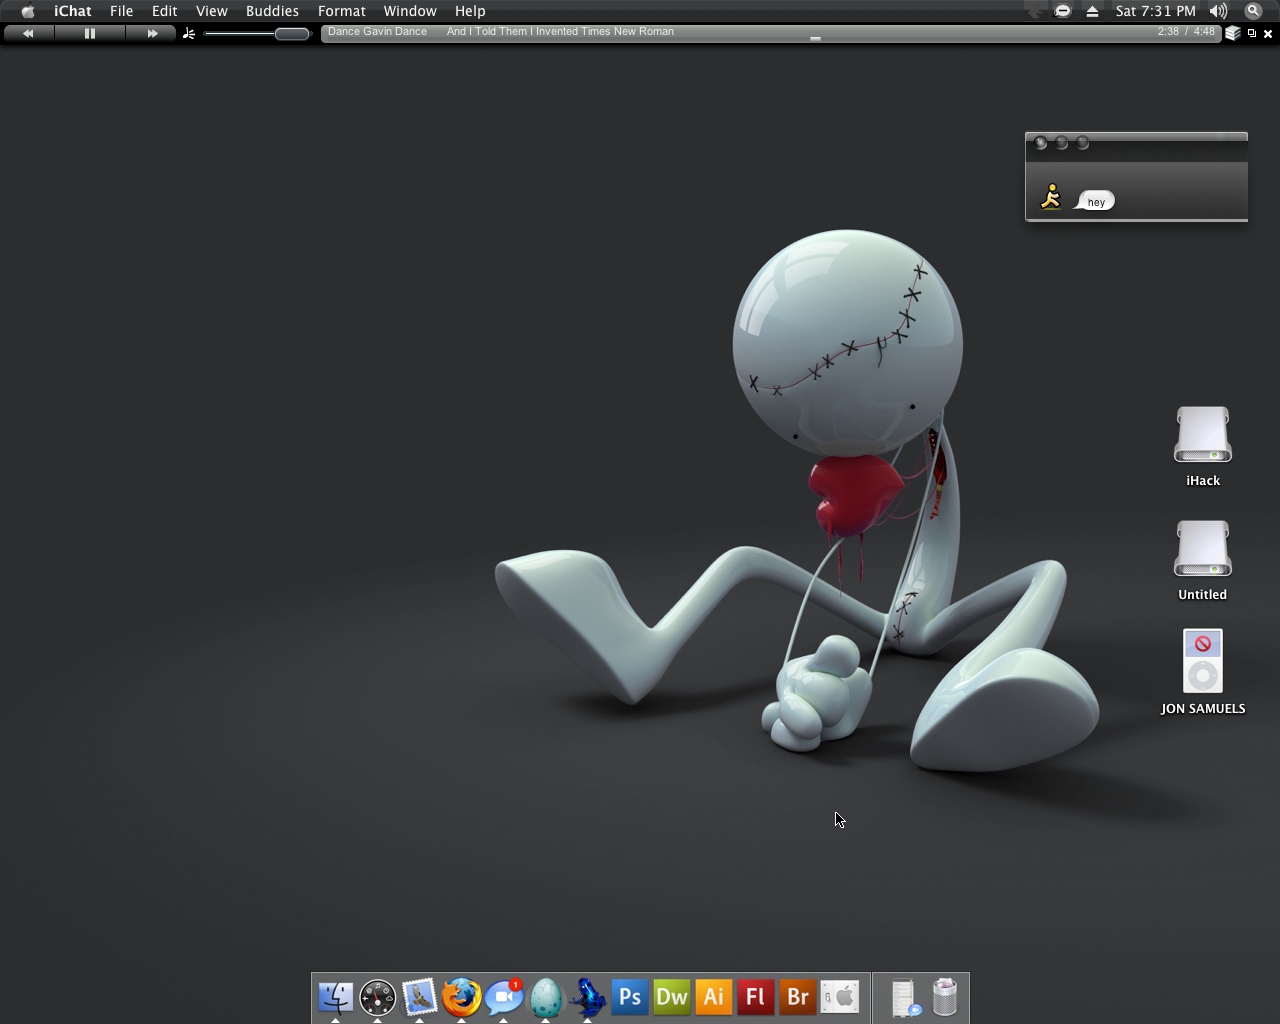
Task: Click the AIM running man buddy icon
Action: tap(1050, 197)
